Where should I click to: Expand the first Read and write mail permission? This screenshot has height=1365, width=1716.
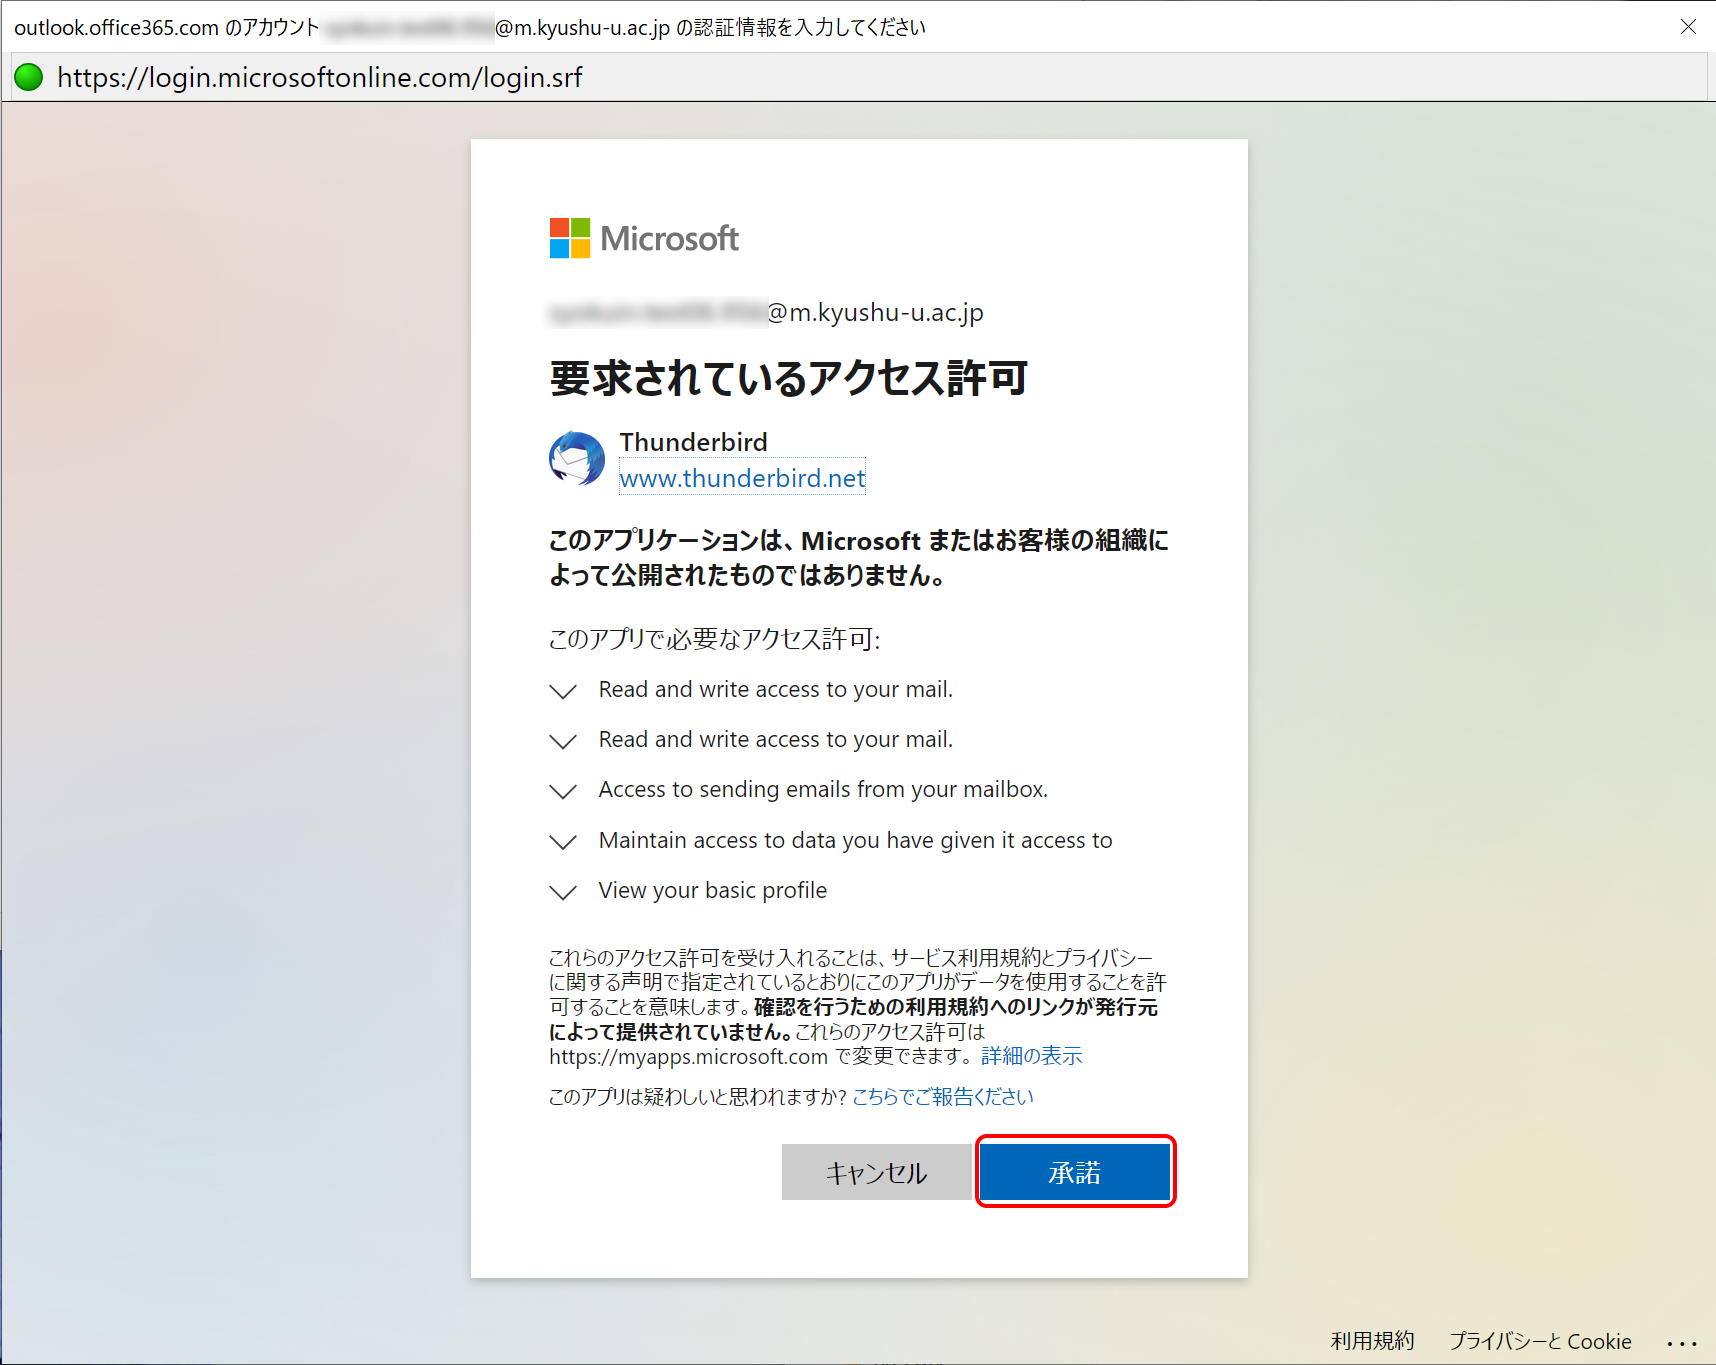(x=564, y=691)
